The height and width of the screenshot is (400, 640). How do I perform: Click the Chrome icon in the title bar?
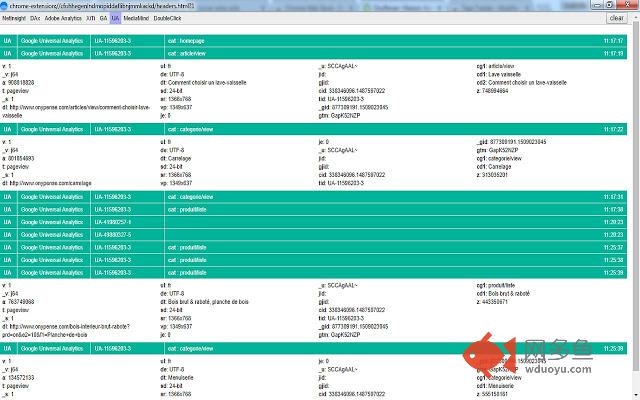[4, 6]
